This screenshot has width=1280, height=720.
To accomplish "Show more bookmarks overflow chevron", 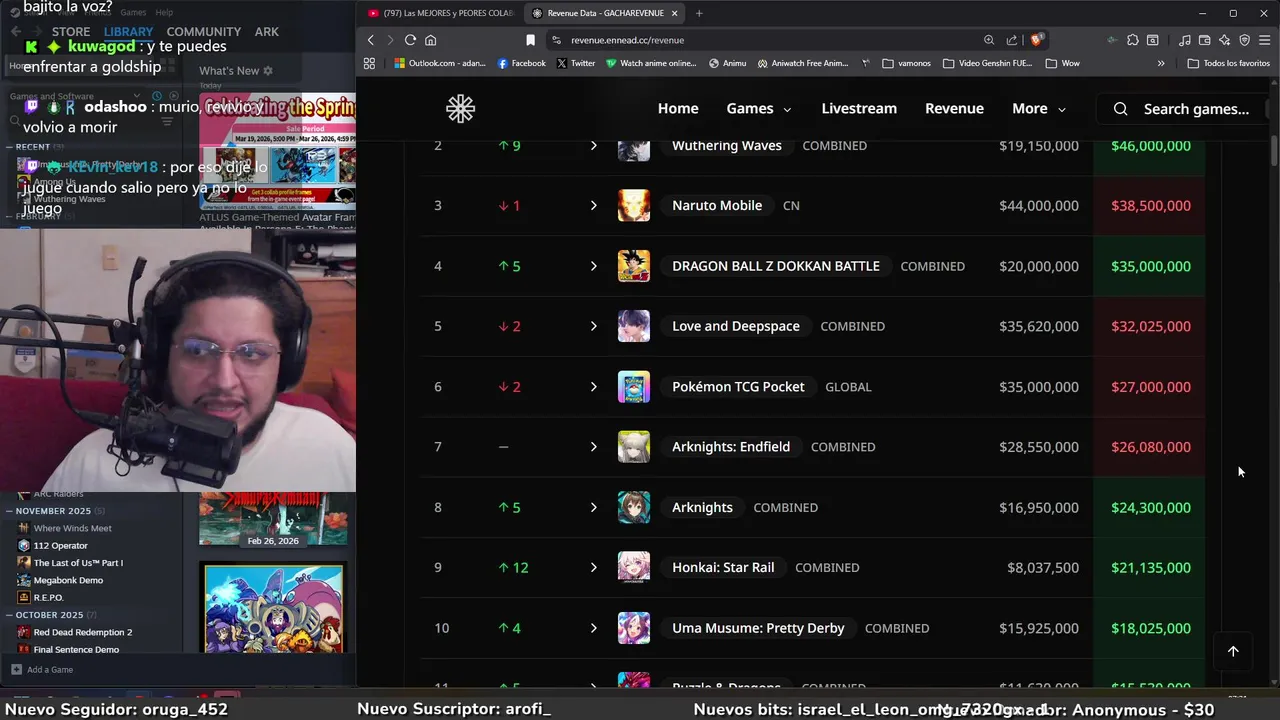I will coord(1161,63).
